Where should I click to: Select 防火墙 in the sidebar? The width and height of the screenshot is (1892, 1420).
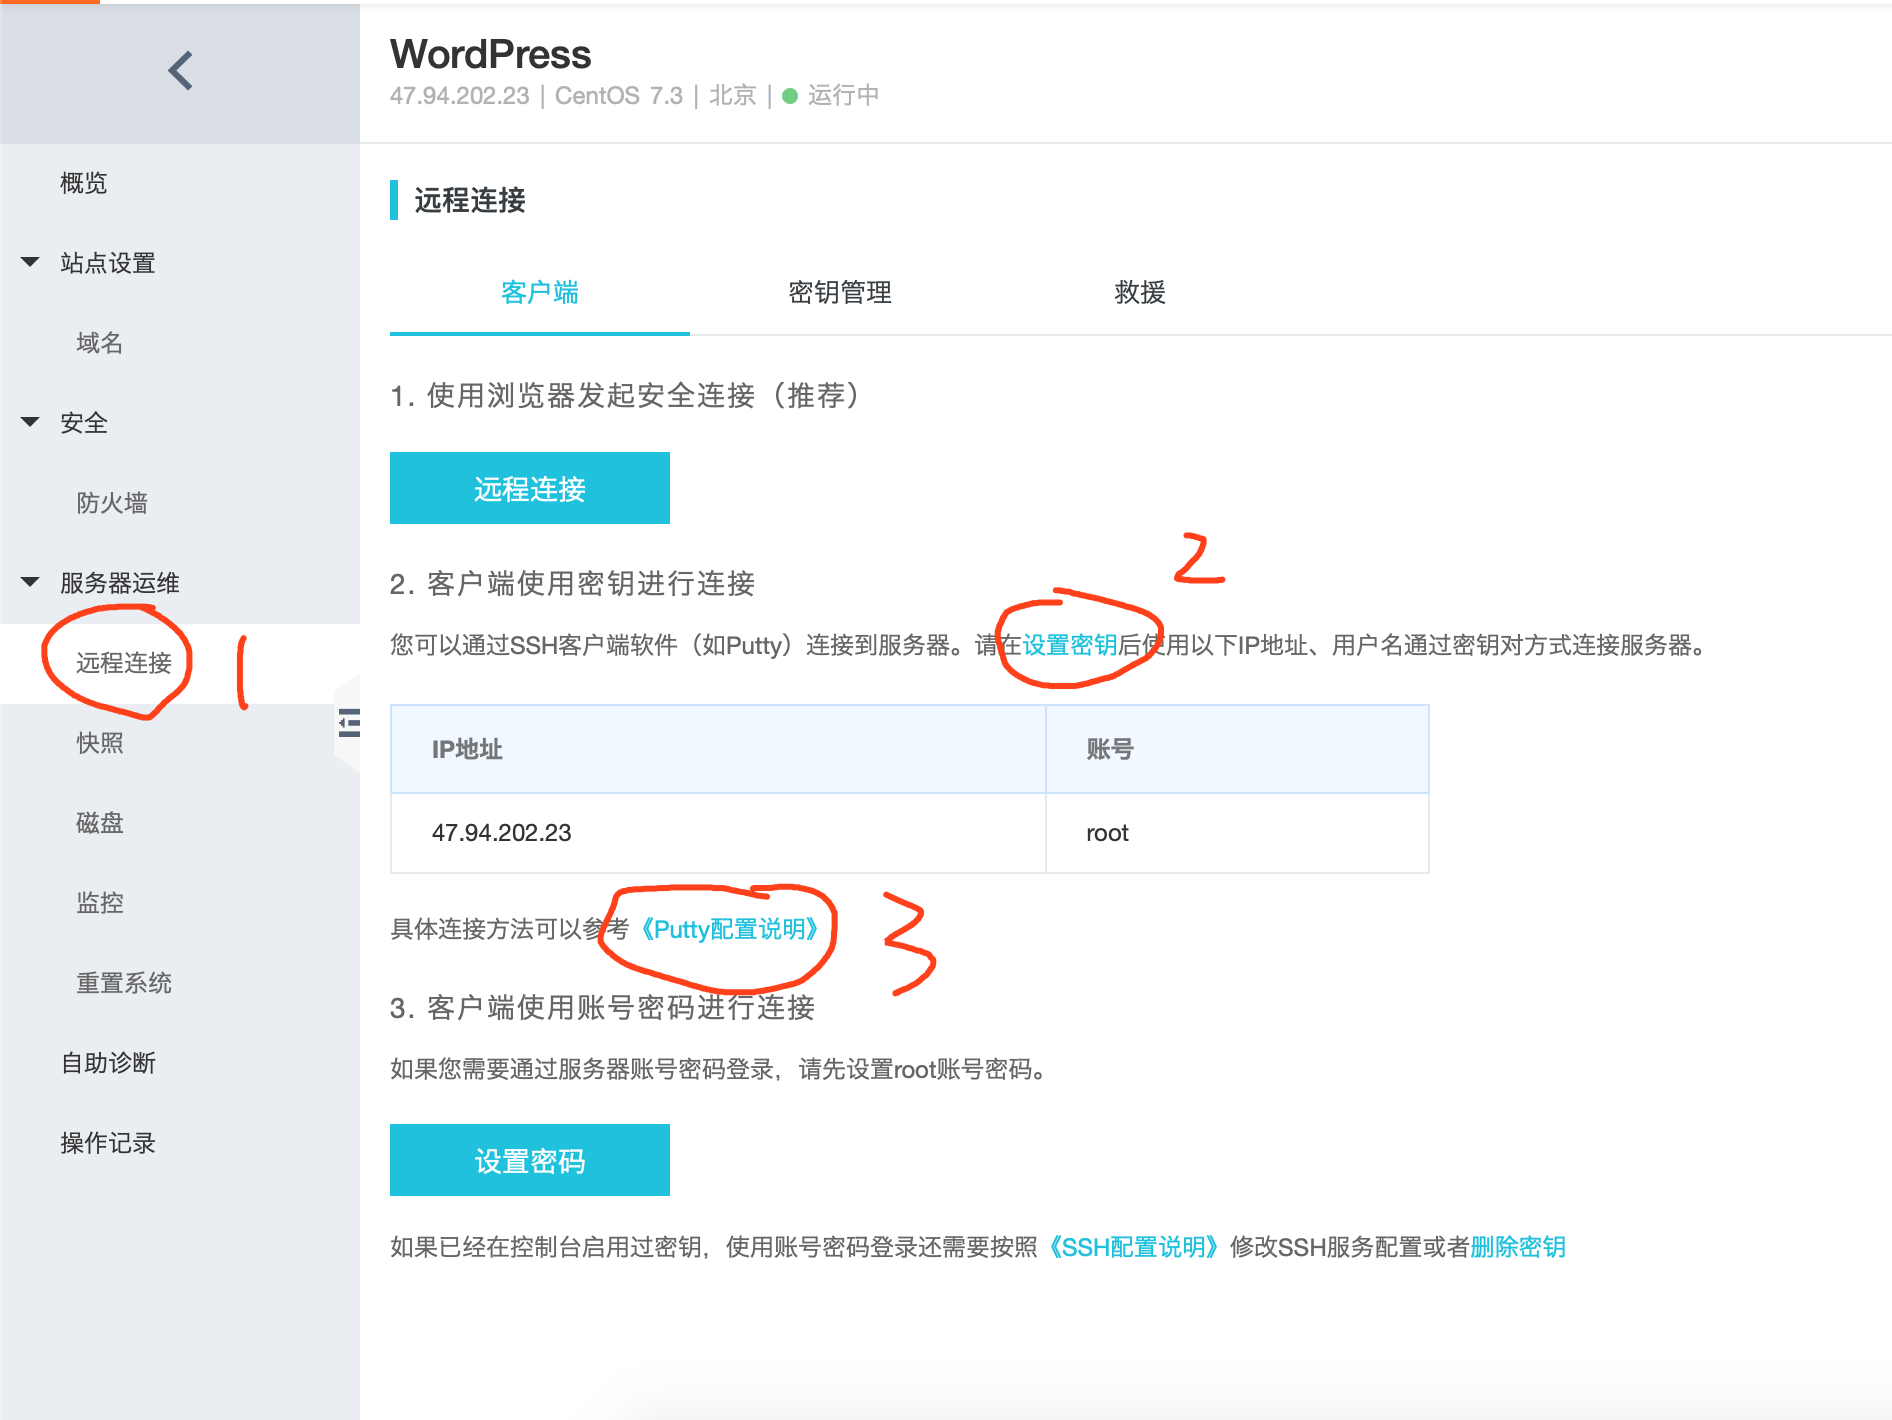111,503
